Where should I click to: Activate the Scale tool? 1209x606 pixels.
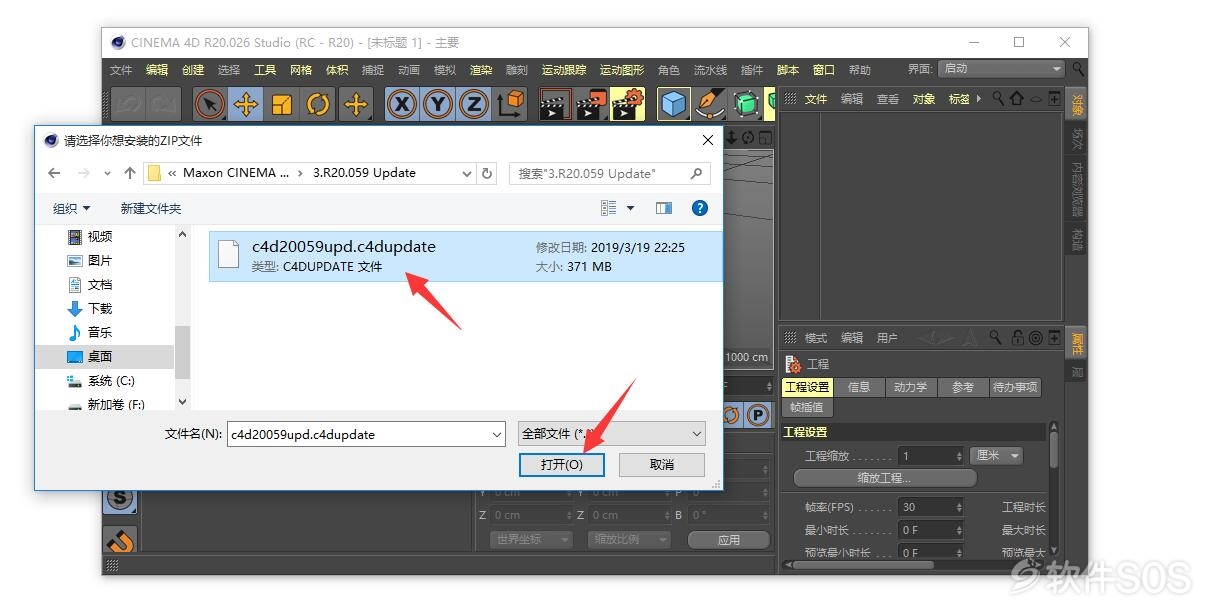point(282,104)
